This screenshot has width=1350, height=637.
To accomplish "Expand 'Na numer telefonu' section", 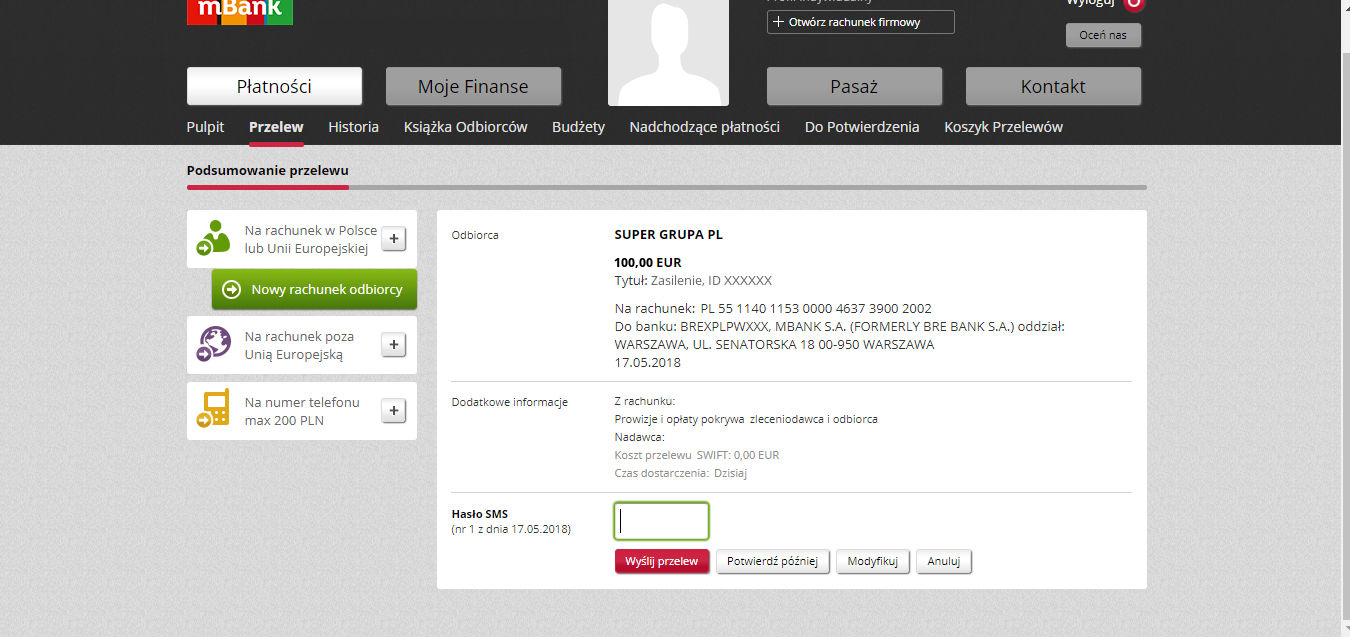I will tap(394, 411).
